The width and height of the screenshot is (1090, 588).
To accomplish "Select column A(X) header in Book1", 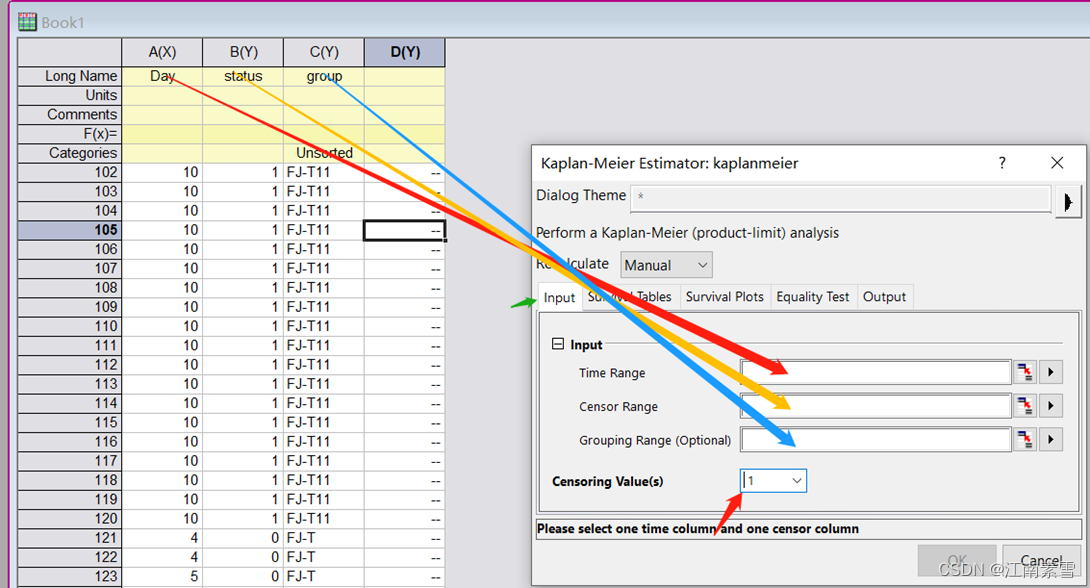I will pos(162,52).
